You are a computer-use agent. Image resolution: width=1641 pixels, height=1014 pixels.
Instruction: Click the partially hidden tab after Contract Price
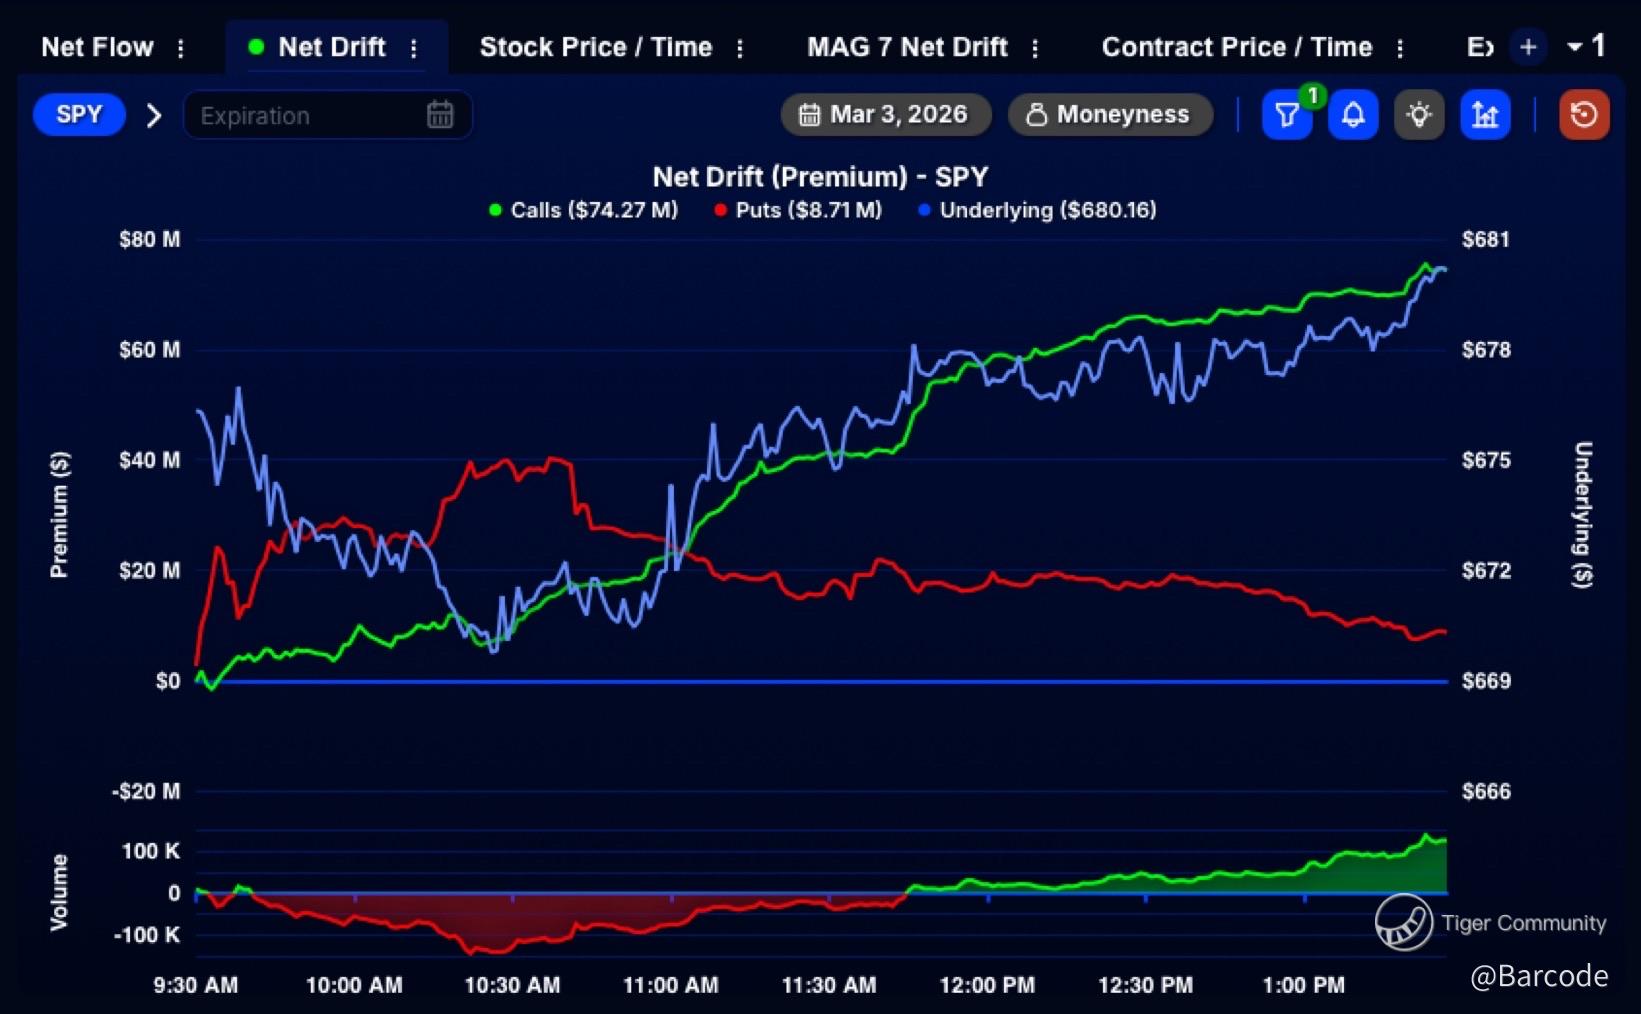click(1480, 47)
